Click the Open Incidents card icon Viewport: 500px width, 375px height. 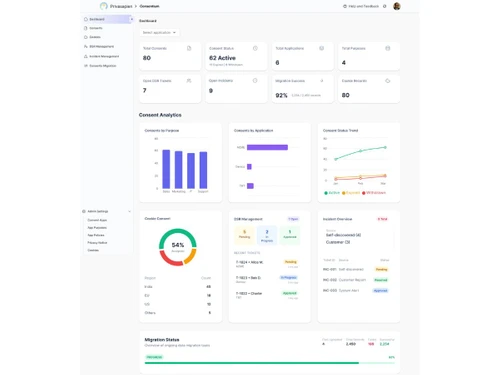255,81
